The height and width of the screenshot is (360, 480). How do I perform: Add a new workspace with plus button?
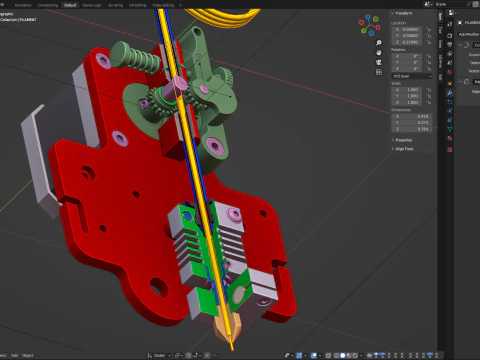click(x=180, y=5)
